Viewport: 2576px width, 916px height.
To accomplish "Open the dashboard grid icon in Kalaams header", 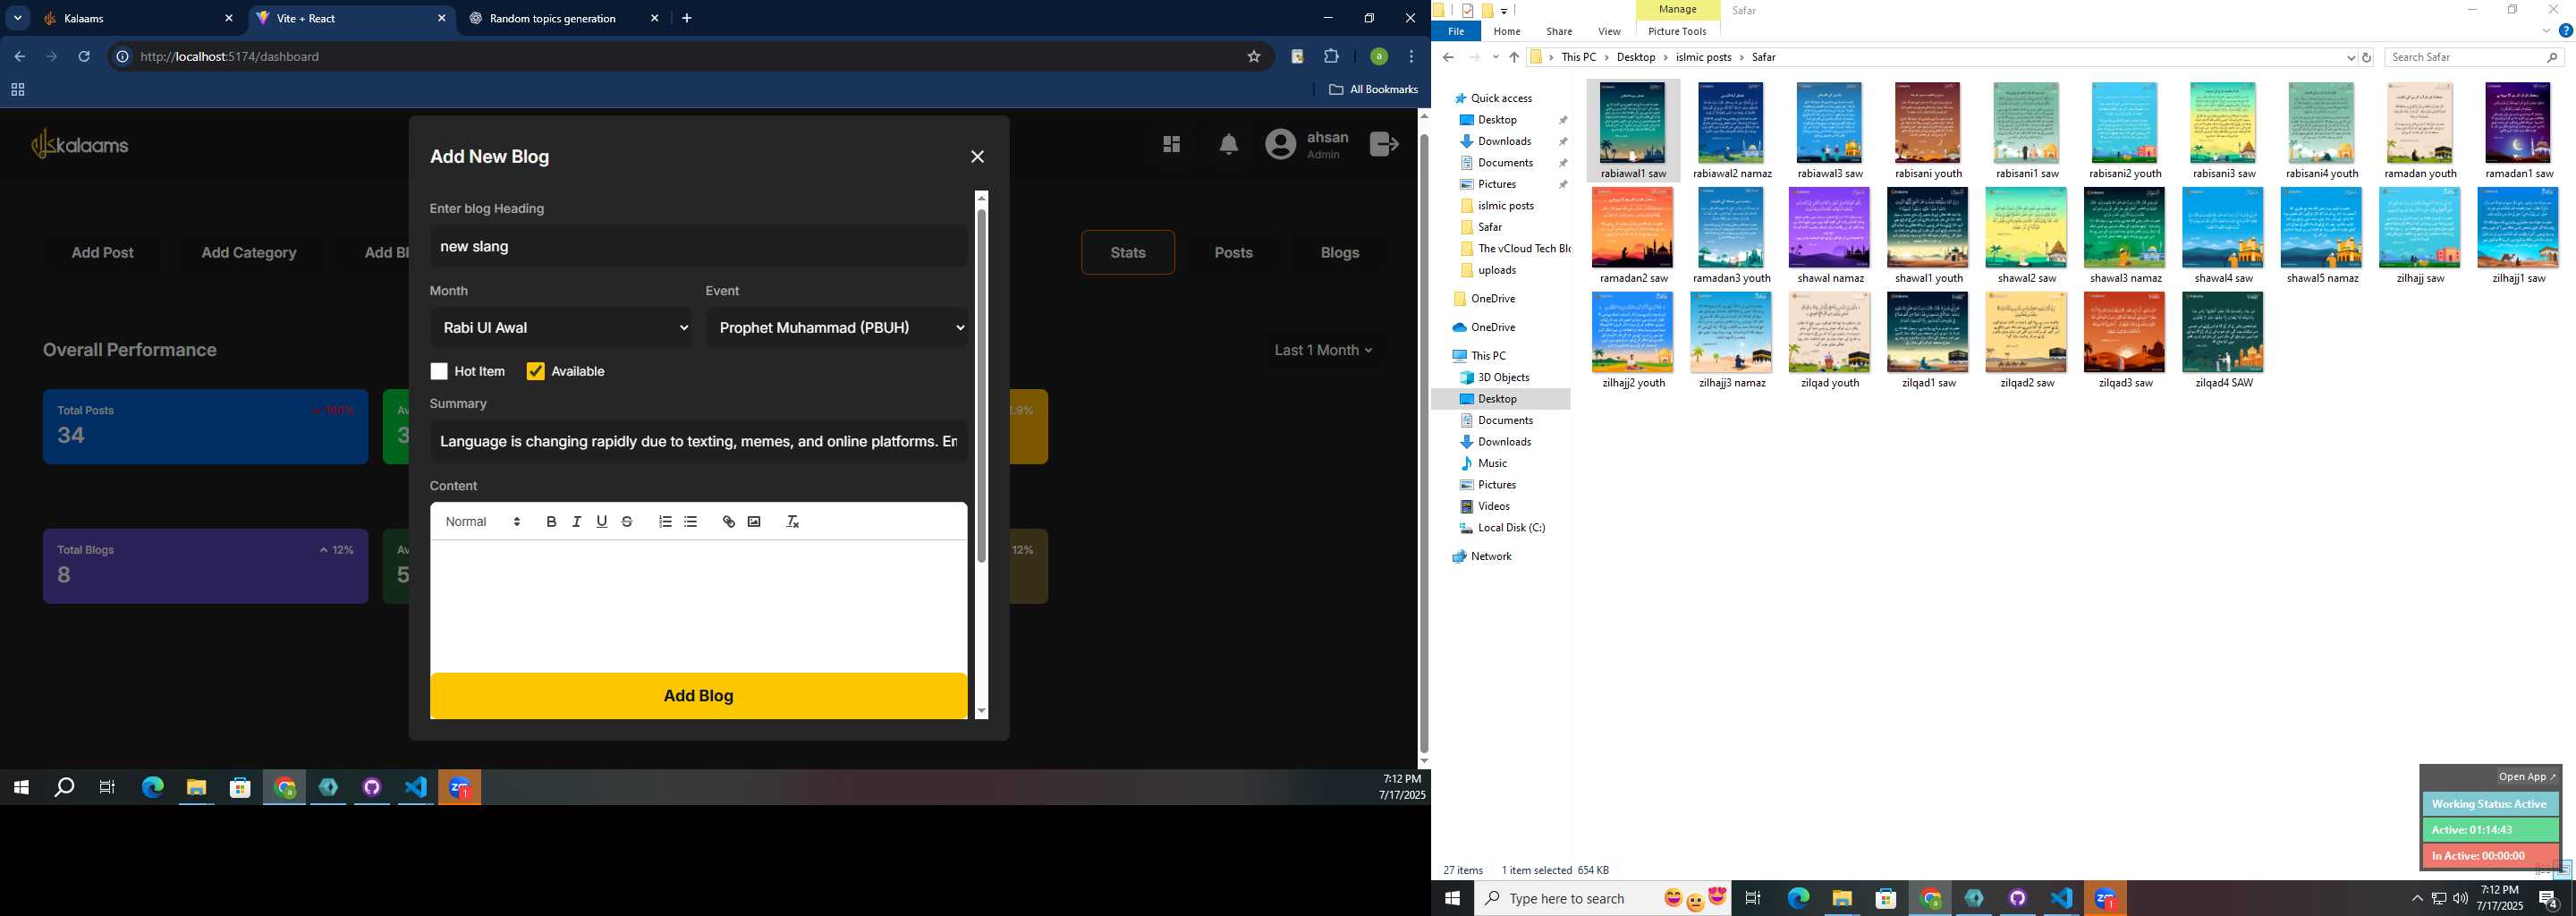I will coord(1172,145).
